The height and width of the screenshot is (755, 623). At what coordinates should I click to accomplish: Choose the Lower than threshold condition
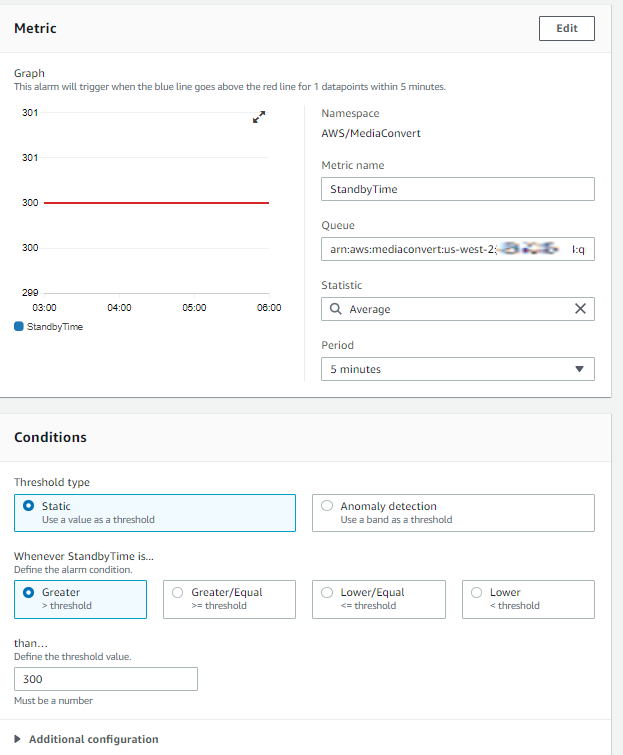(476, 592)
